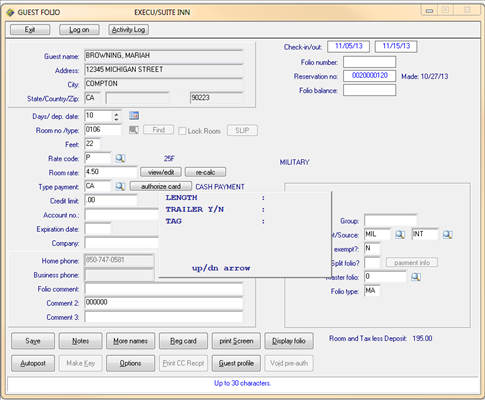The height and width of the screenshot is (400, 485).
Task: Select the Split folio field
Action: pyautogui.click(x=372, y=263)
